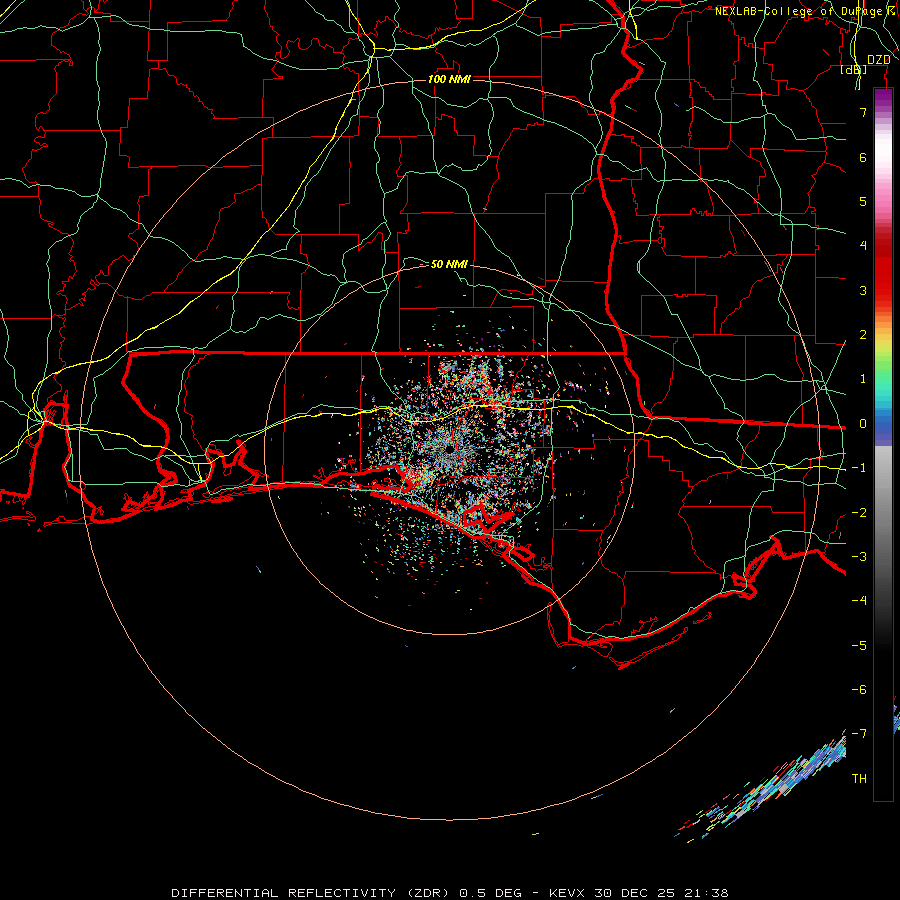Click the 0 value on the dB scale
The width and height of the screenshot is (900, 900).
click(863, 424)
